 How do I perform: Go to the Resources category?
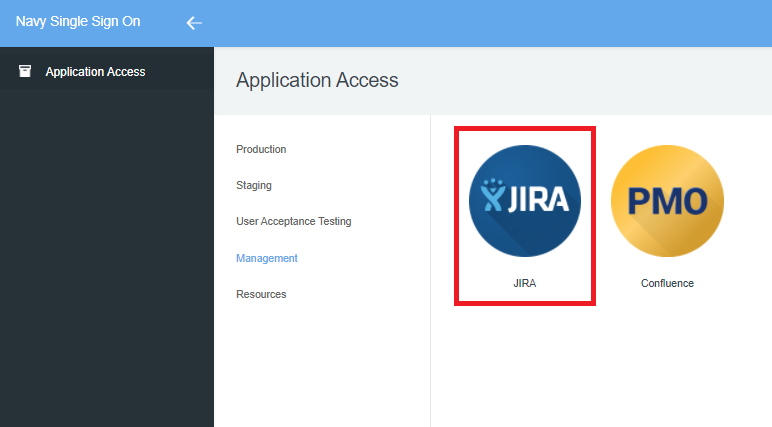click(261, 294)
